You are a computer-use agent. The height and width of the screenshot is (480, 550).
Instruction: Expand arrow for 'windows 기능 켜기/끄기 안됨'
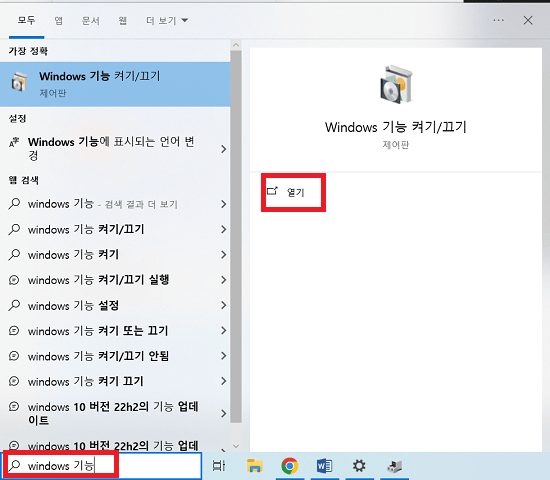[223, 355]
